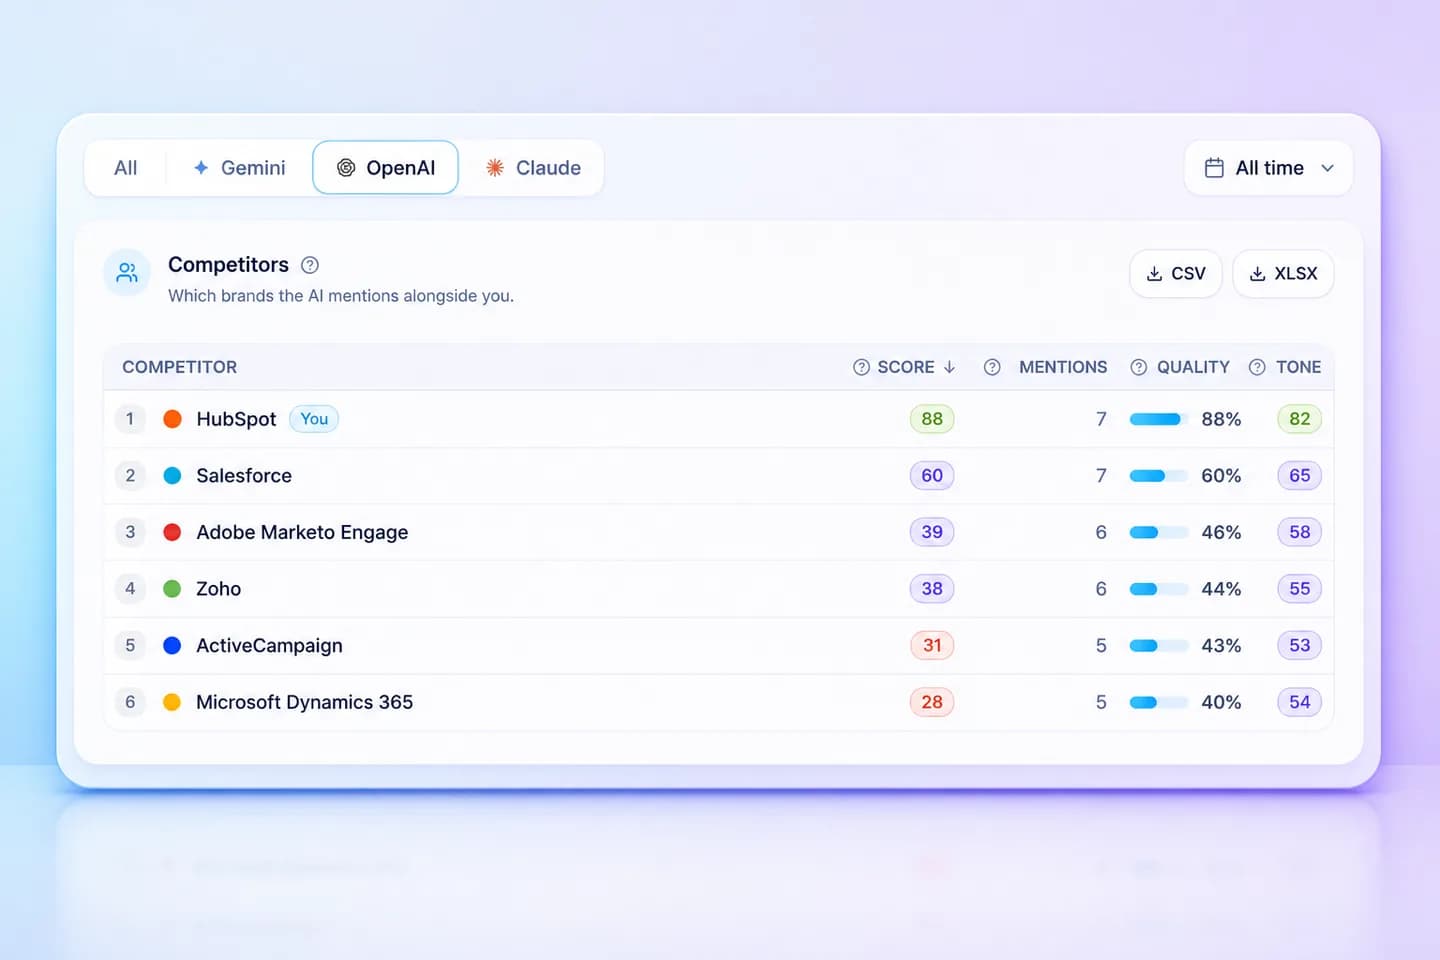Select the Zoho competitor name
The image size is (1440, 960).
(218, 589)
